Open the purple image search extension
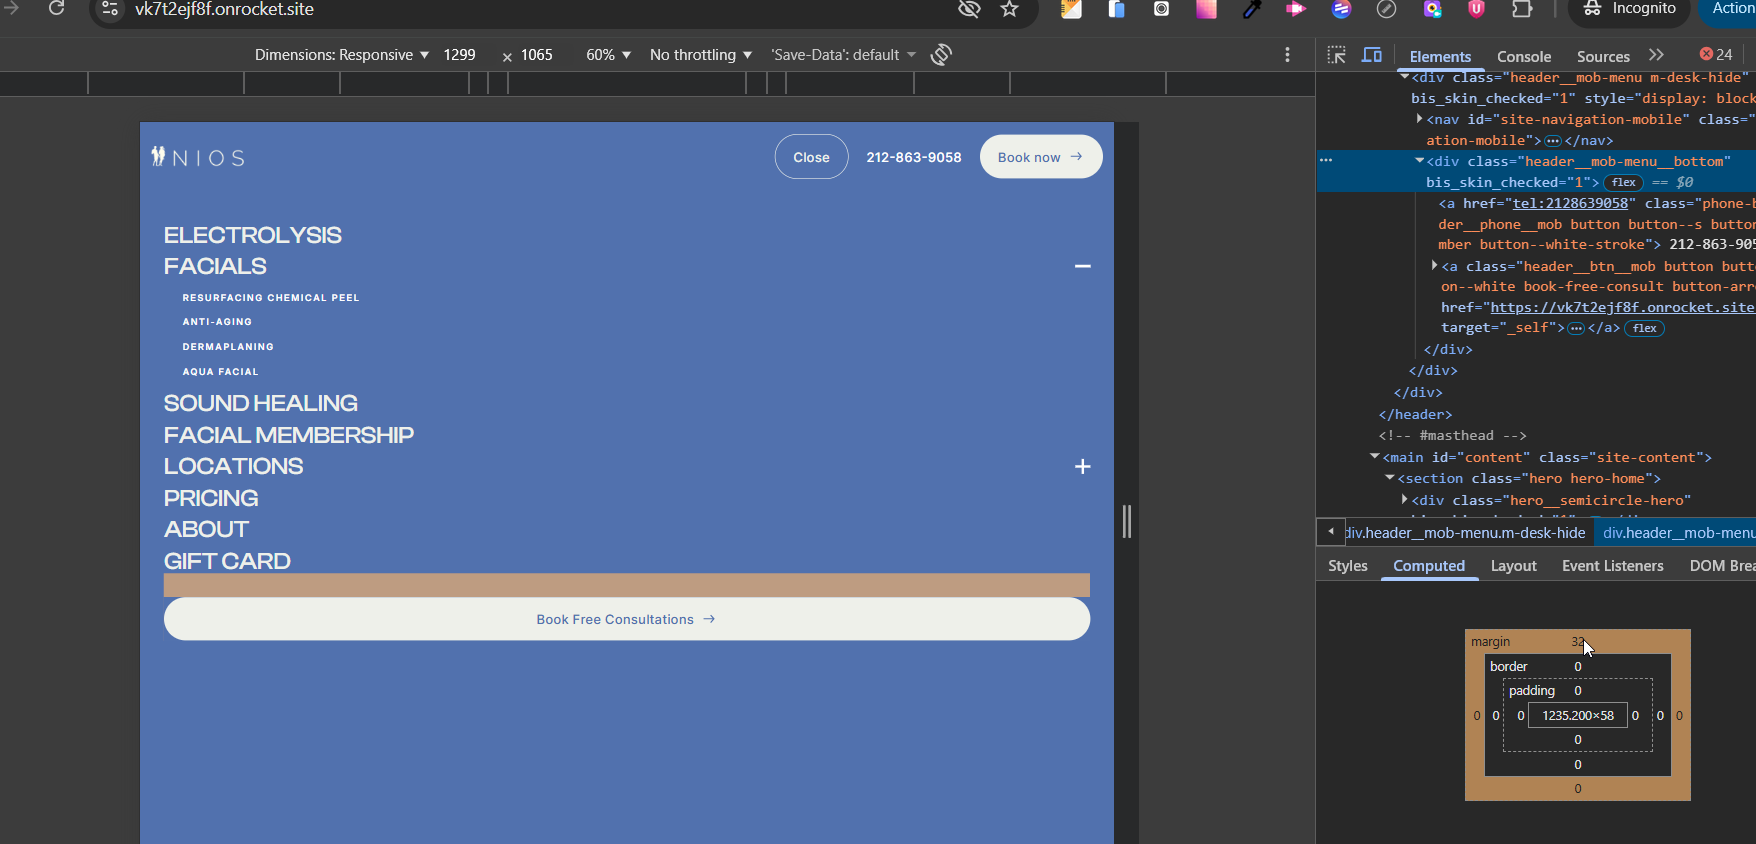The width and height of the screenshot is (1756, 844). click(x=1432, y=9)
